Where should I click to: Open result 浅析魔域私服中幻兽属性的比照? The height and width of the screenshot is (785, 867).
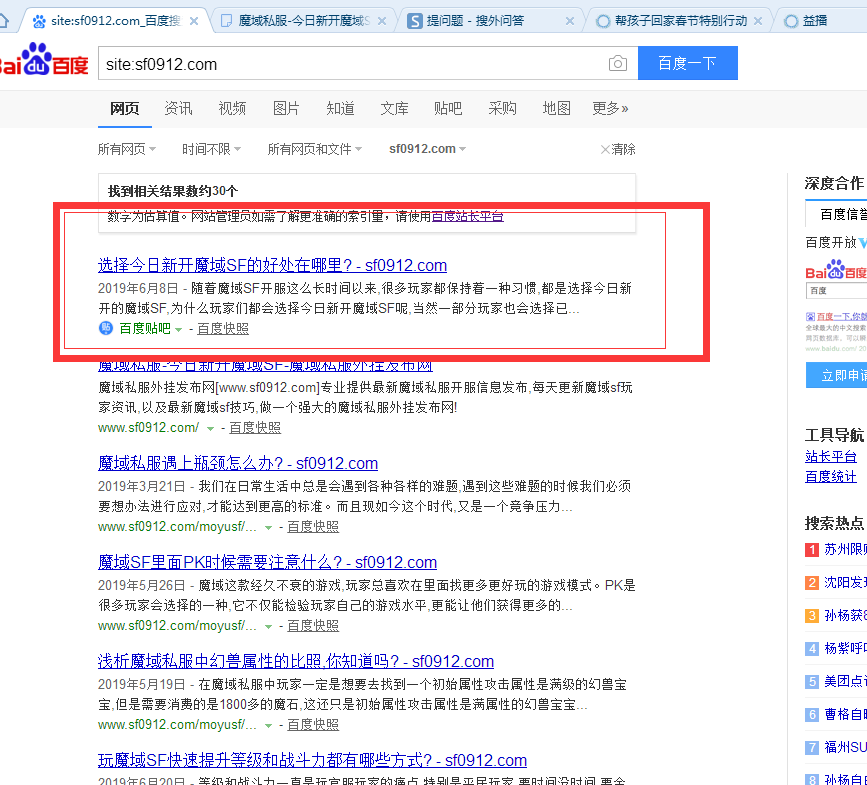(296, 661)
